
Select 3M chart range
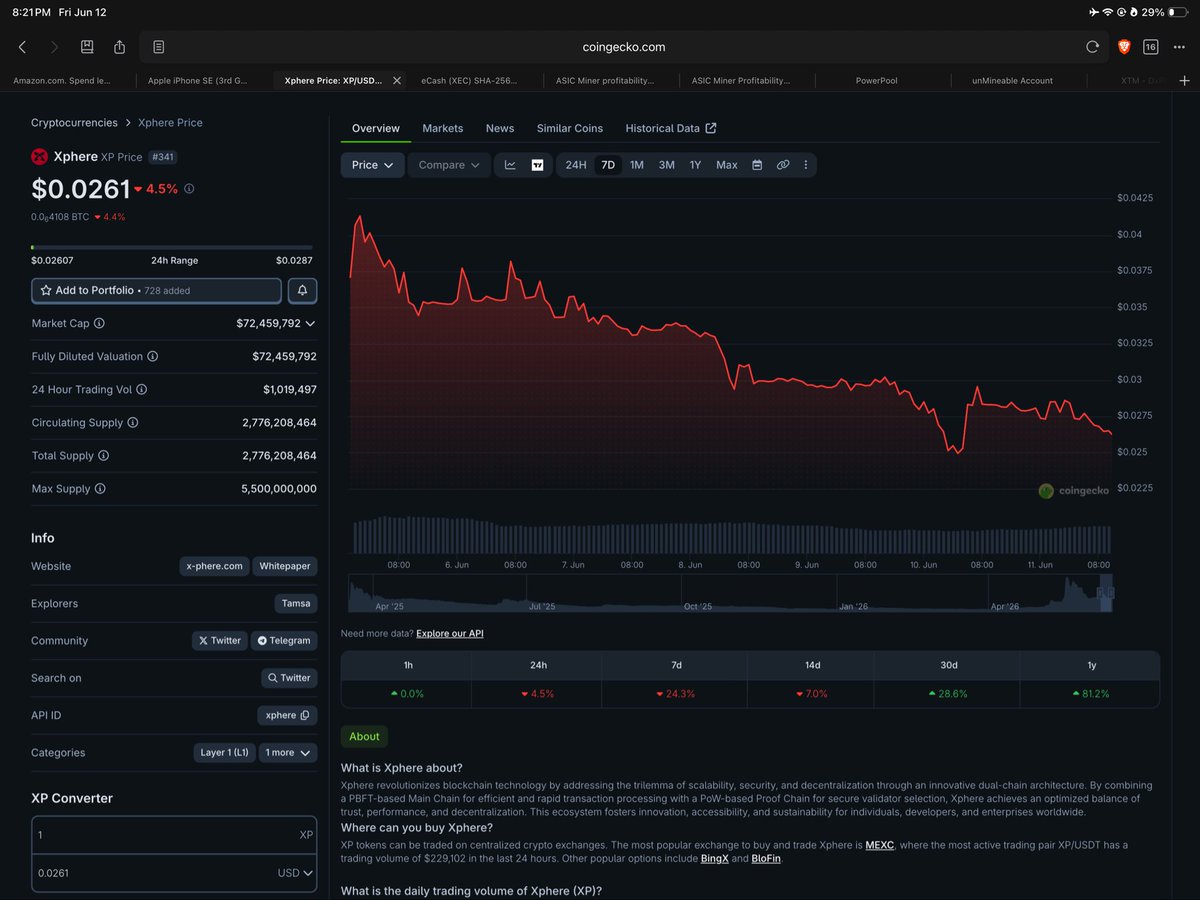coord(666,165)
